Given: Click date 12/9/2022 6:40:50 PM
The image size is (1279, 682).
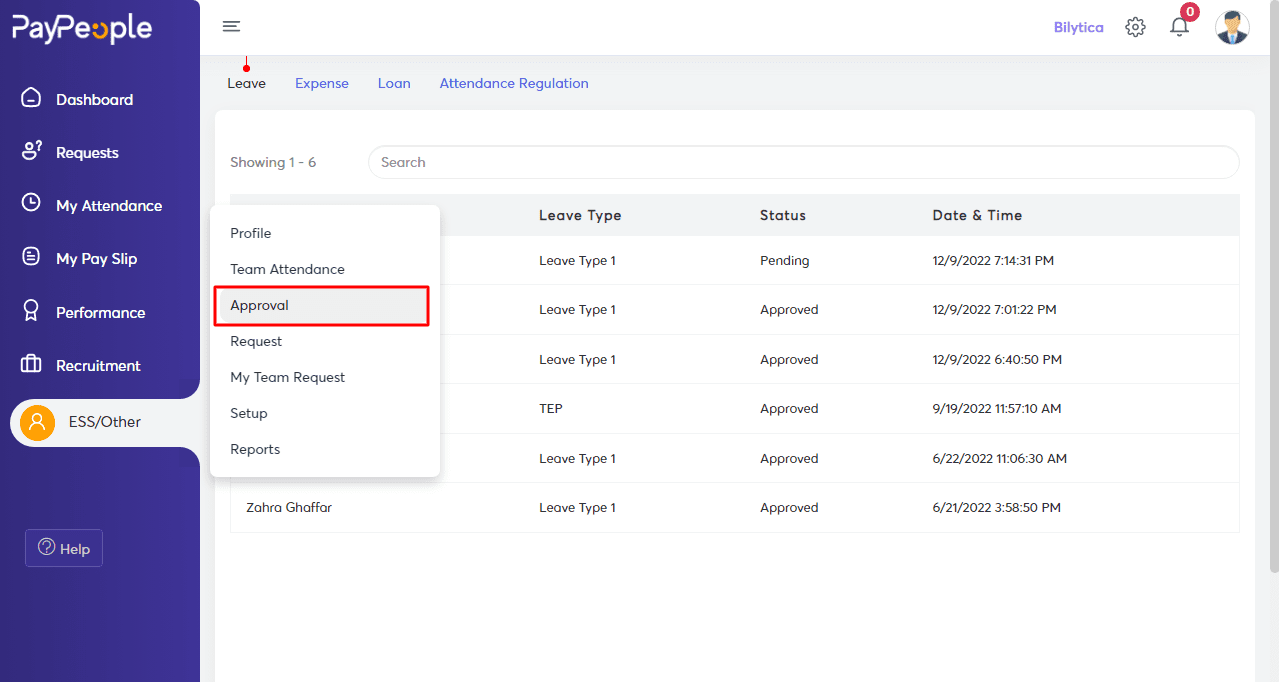Looking at the screenshot, I should pos(997,359).
